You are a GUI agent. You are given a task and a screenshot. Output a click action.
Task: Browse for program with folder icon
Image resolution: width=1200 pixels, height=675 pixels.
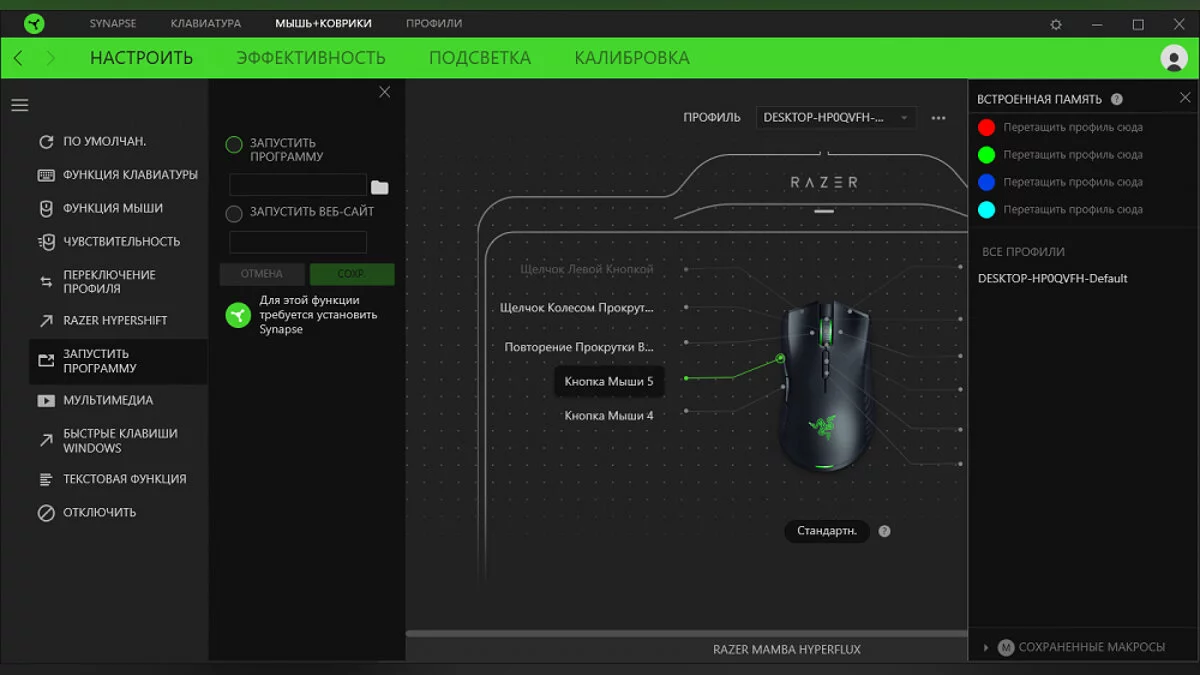pyautogui.click(x=380, y=187)
